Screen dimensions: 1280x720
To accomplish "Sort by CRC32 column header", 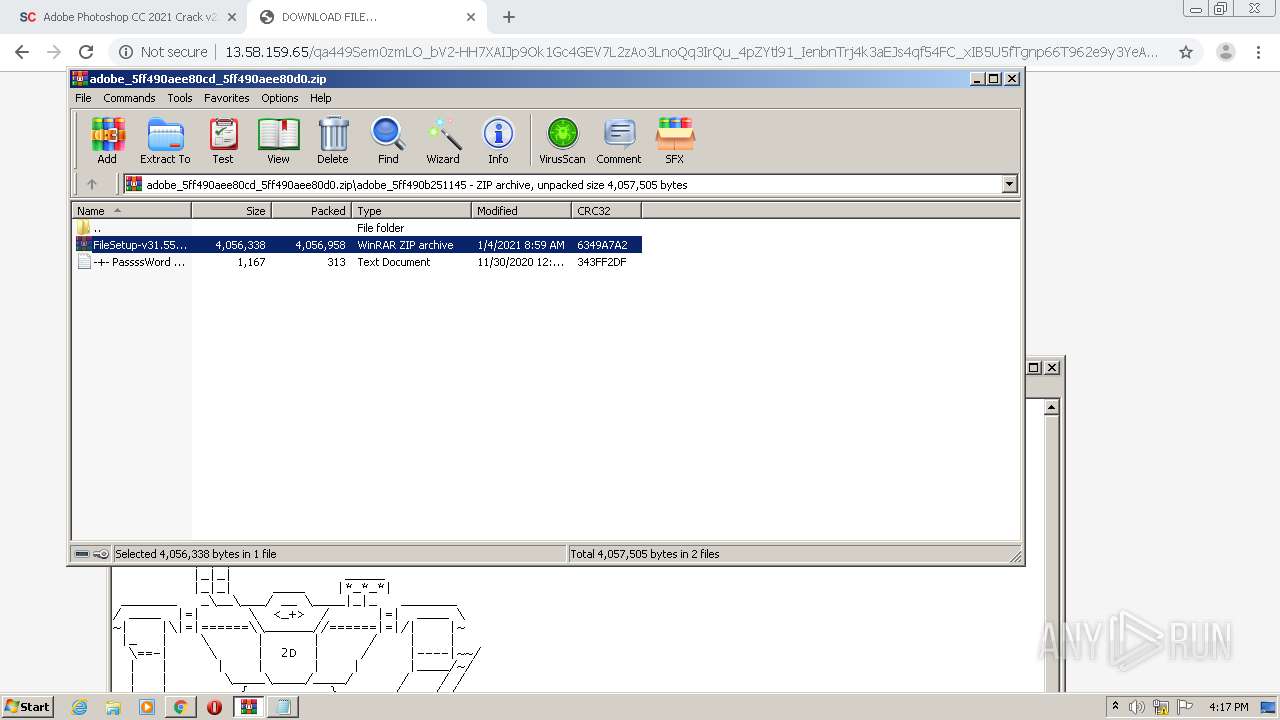I will [606, 211].
